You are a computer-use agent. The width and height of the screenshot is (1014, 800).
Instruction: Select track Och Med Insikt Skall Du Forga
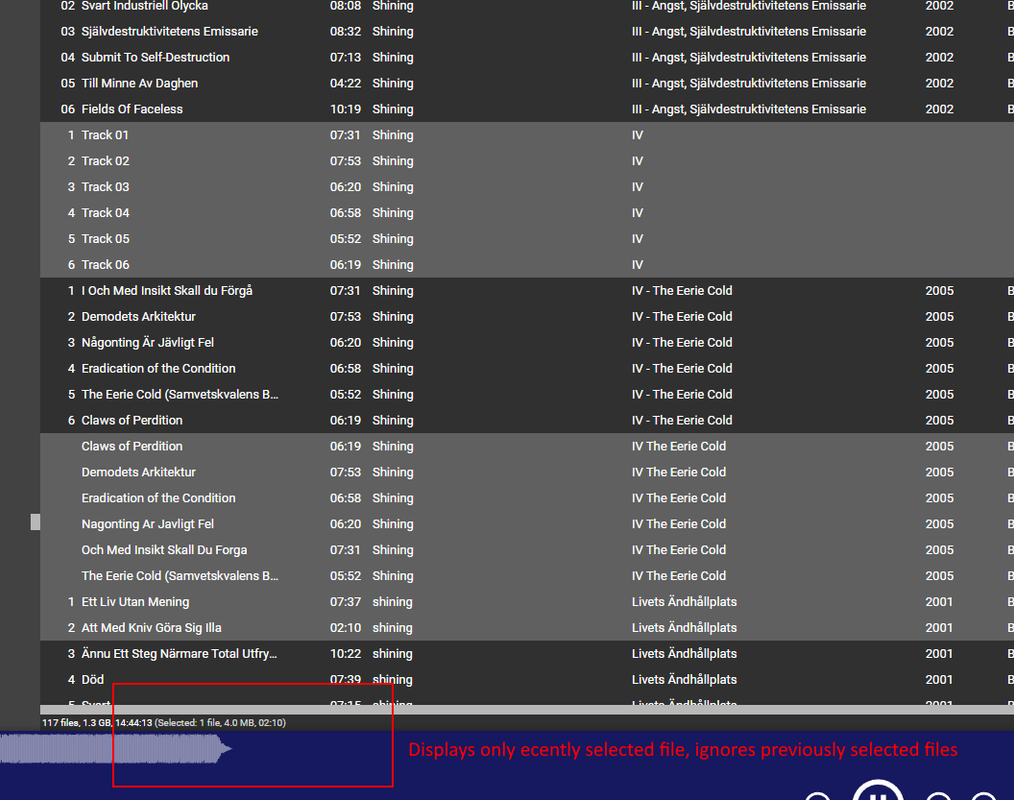(527, 550)
